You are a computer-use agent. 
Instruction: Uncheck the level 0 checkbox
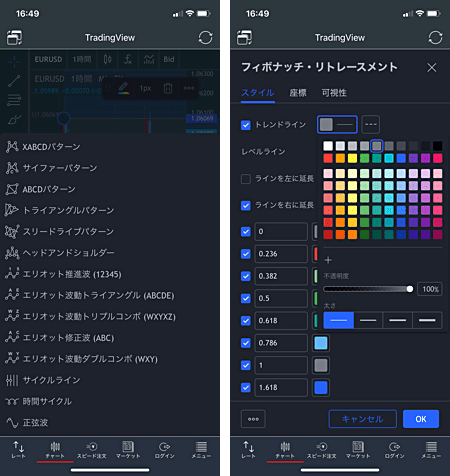point(246,231)
